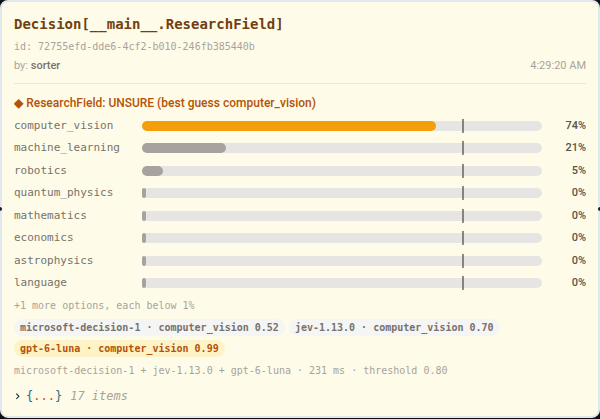Click the robotics row label

[40, 170]
